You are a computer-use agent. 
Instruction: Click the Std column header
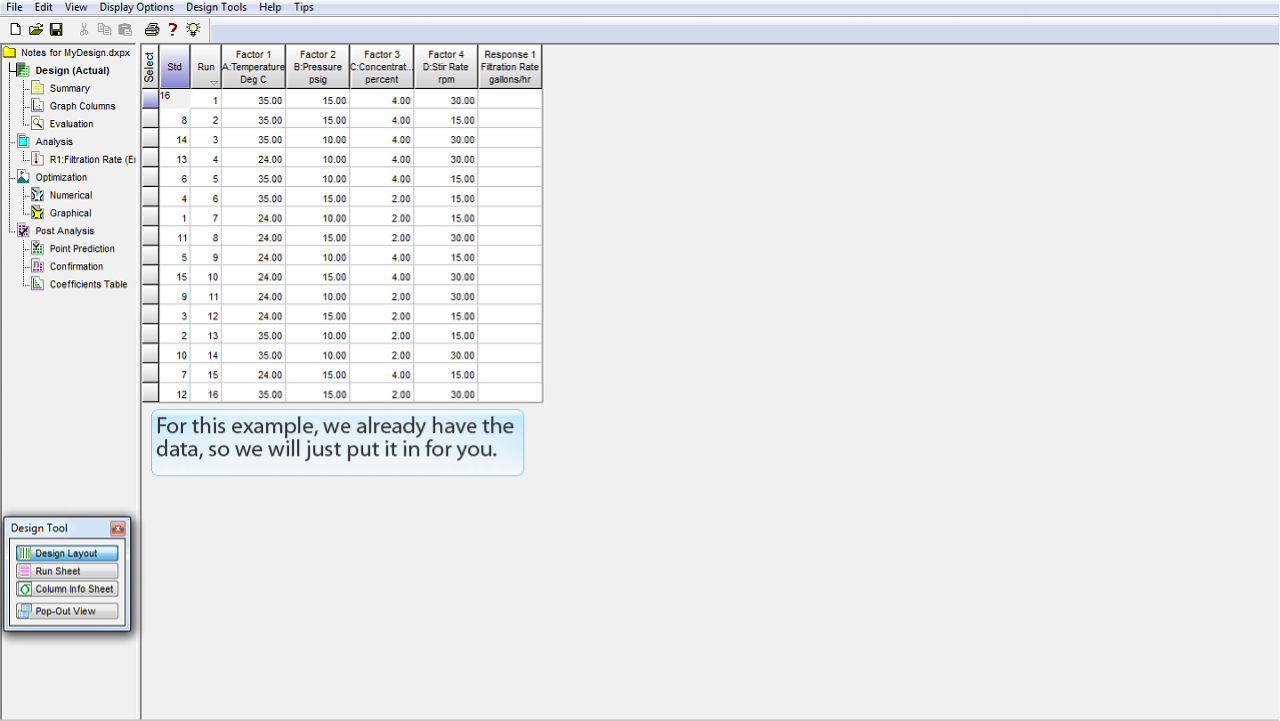click(174, 67)
